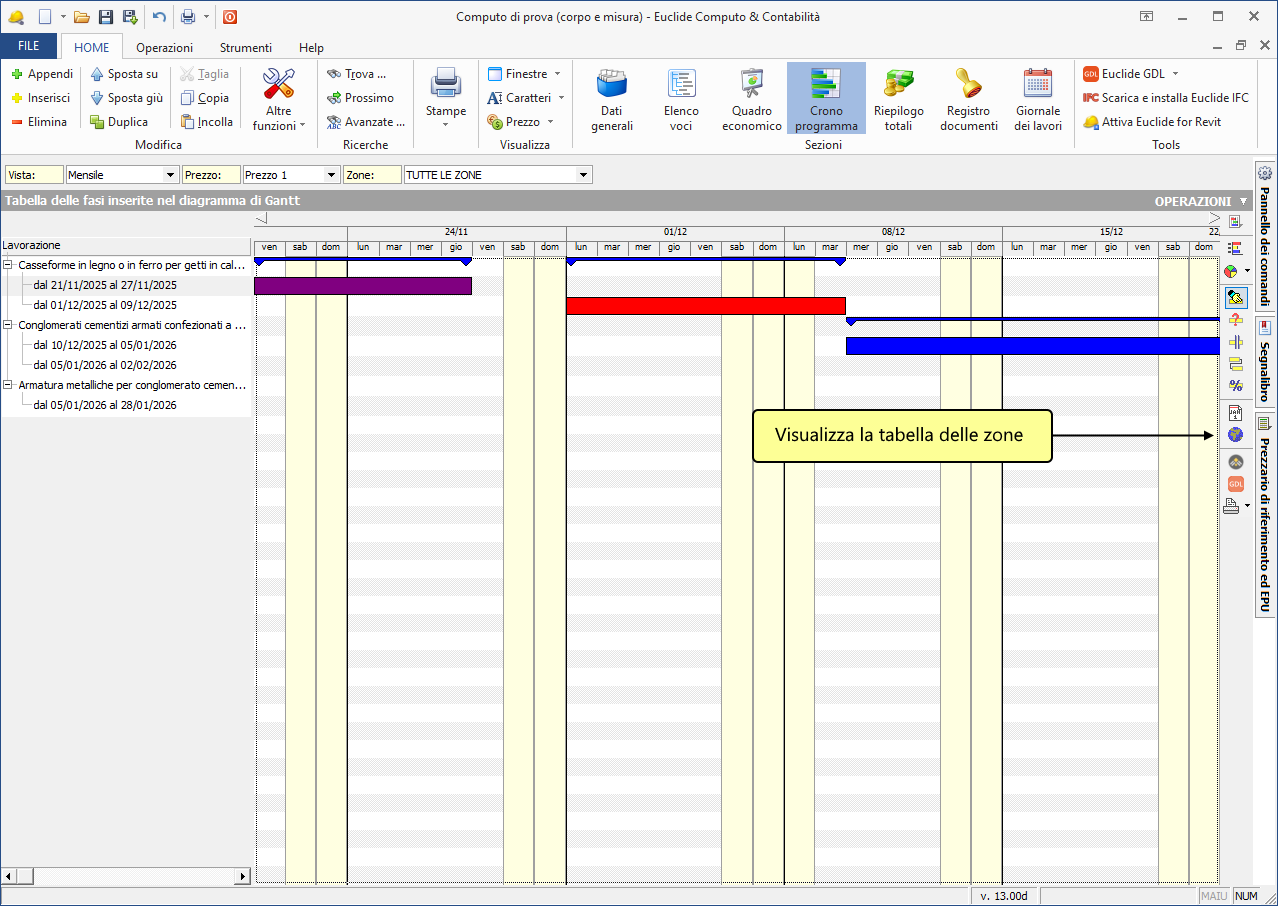Open the Strumenti ribbon tab
Screen dimensions: 1278x906
[245, 47]
